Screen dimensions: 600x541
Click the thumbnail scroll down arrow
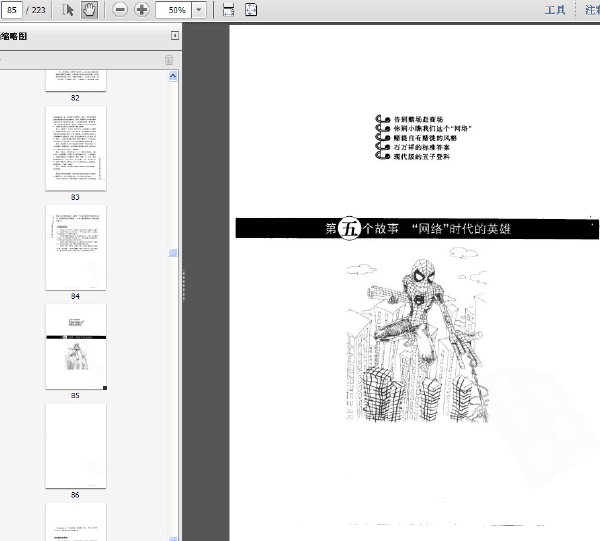coord(173,538)
